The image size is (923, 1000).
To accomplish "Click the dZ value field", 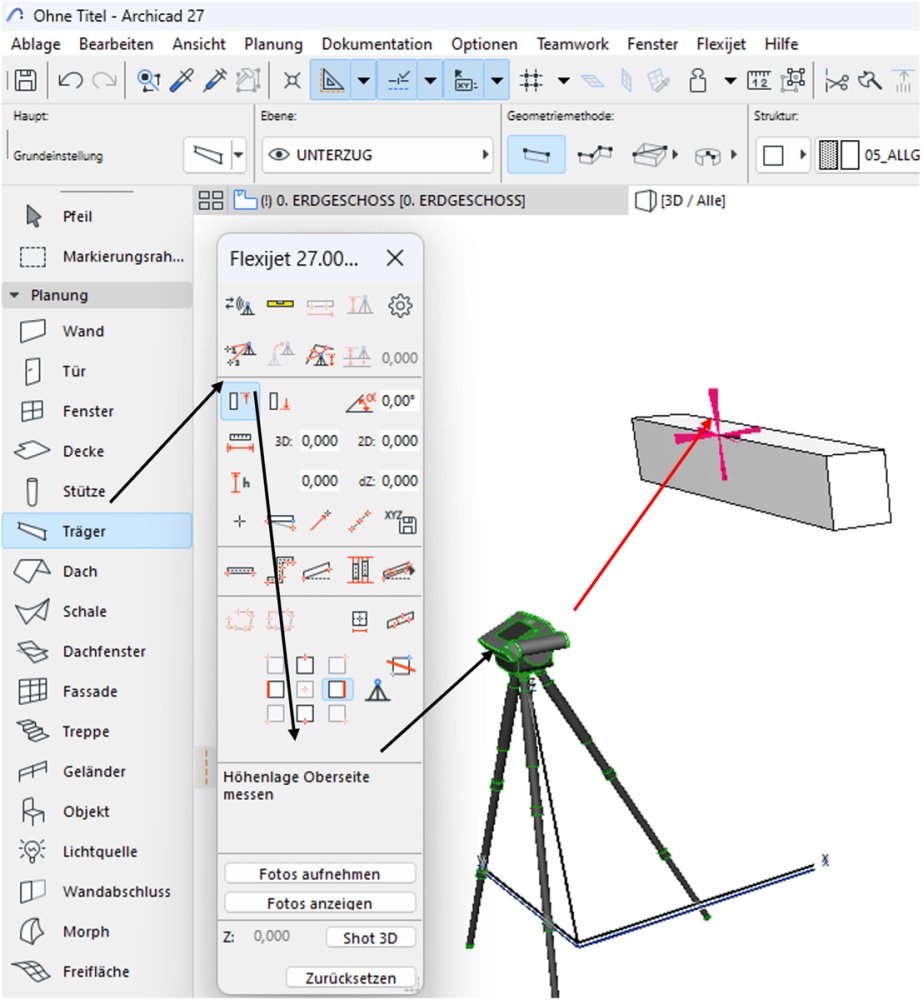I will click(x=399, y=481).
